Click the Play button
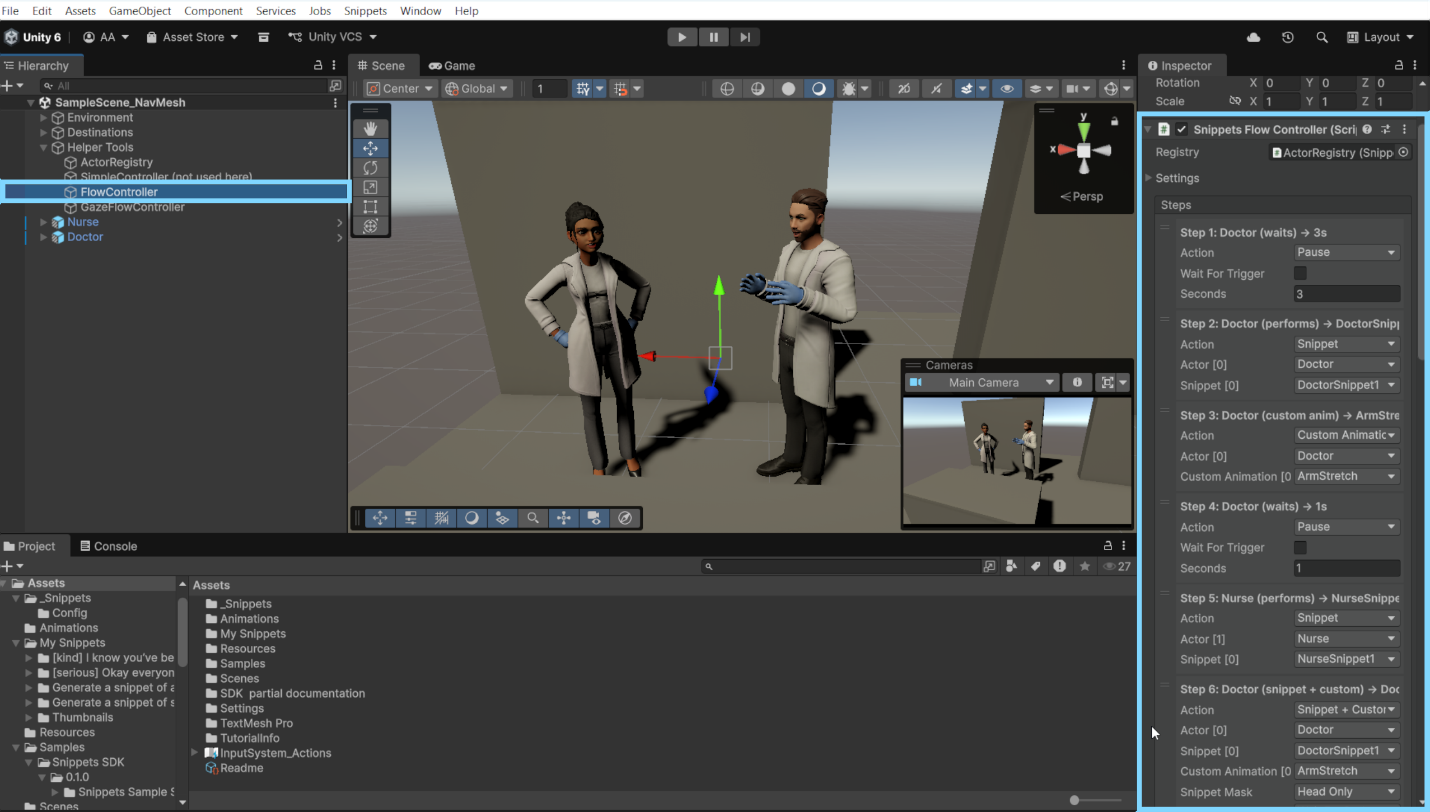 (x=681, y=37)
